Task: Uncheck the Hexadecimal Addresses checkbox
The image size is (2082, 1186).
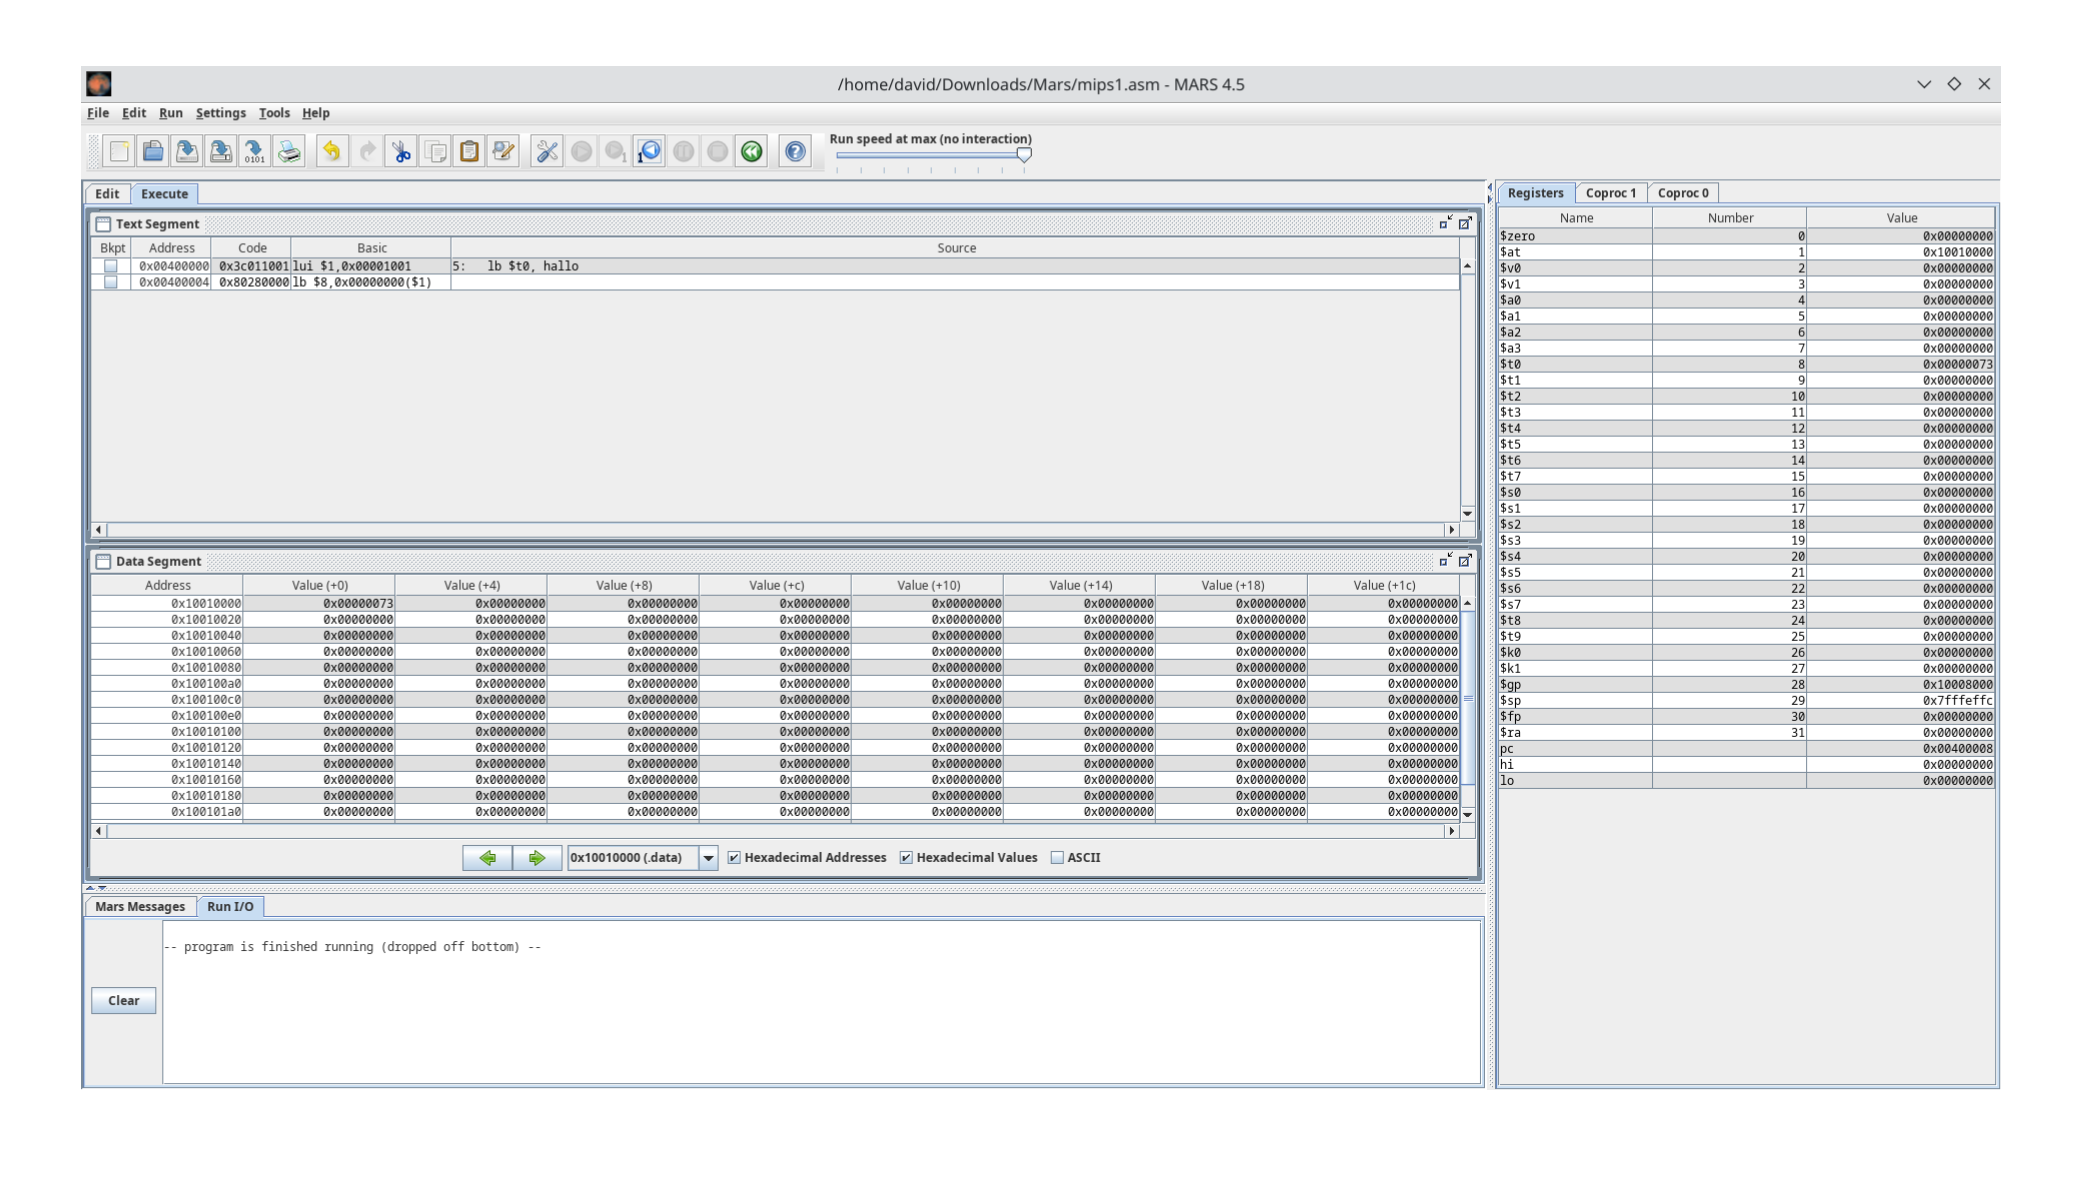Action: [x=735, y=857]
